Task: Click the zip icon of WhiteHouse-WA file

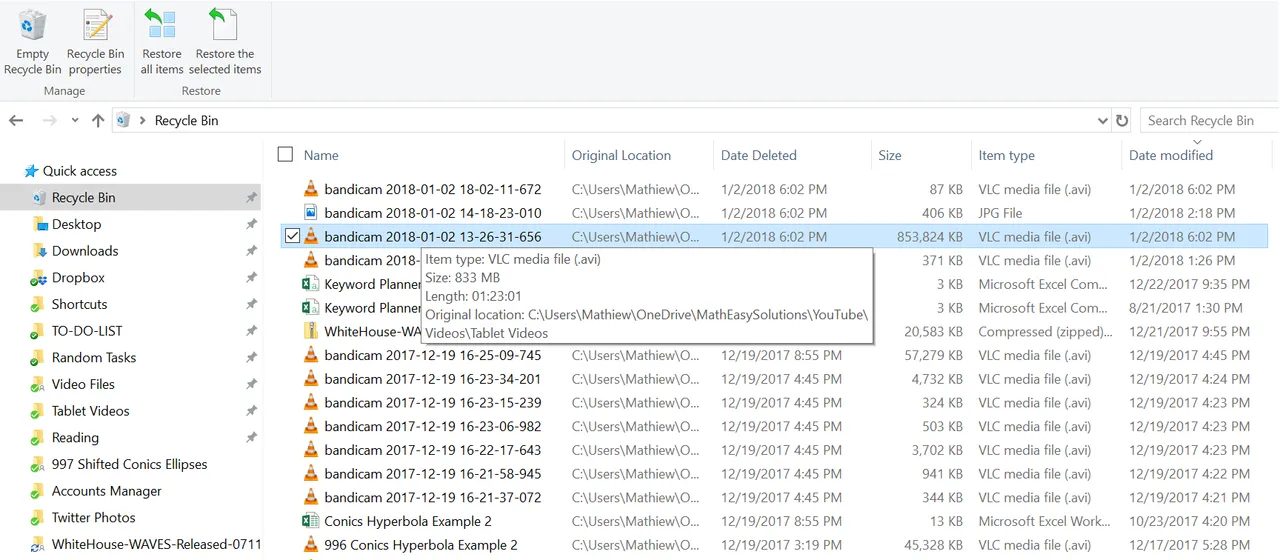Action: (x=310, y=331)
